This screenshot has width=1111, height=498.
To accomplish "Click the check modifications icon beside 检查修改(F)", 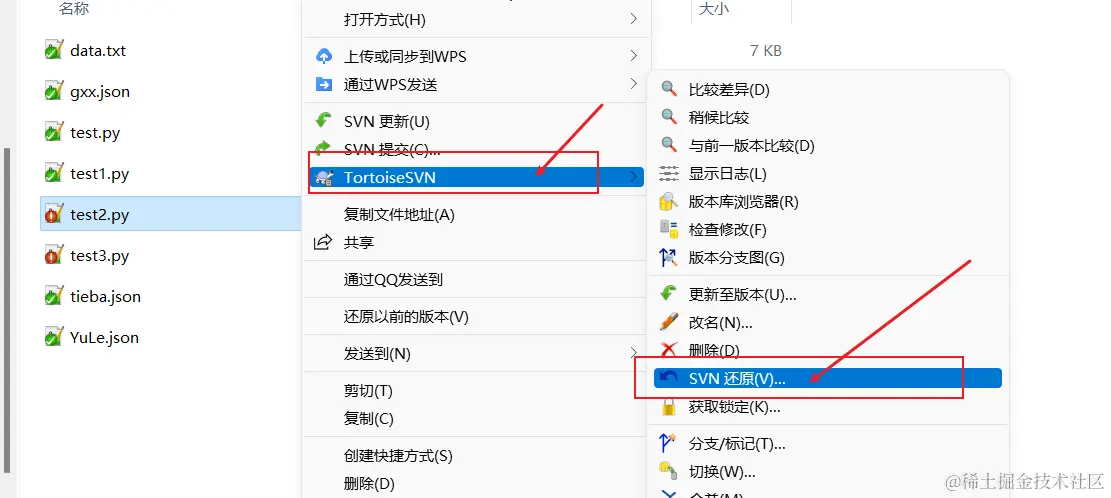I will point(669,230).
